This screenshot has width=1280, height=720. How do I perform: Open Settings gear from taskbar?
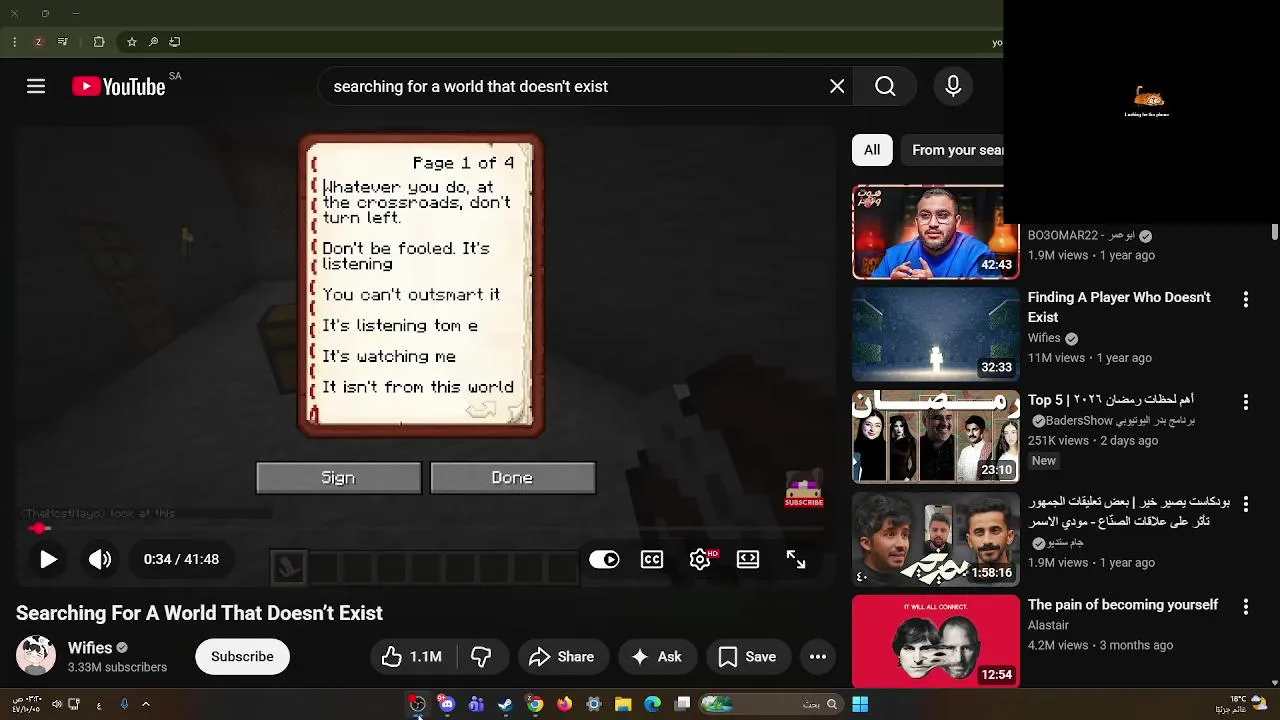coord(594,704)
